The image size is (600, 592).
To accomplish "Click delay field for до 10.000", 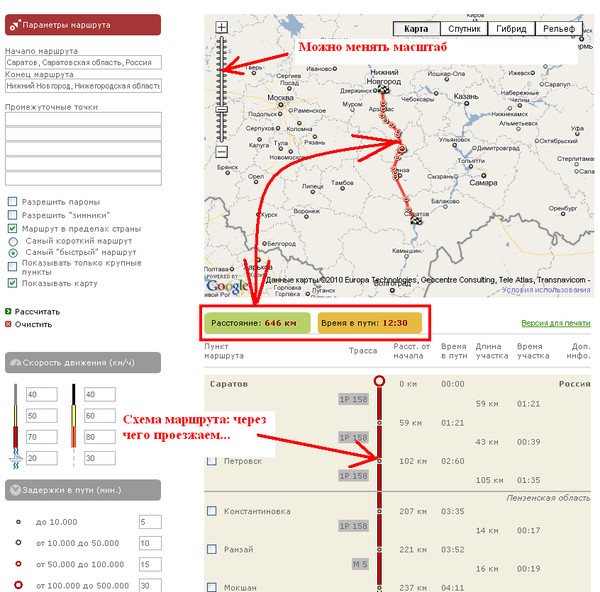I will tap(150, 522).
